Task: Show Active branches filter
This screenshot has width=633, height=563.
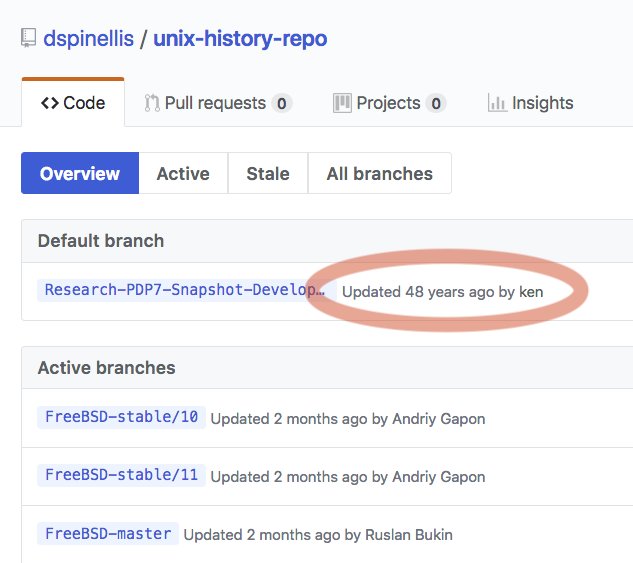Action: [x=183, y=173]
